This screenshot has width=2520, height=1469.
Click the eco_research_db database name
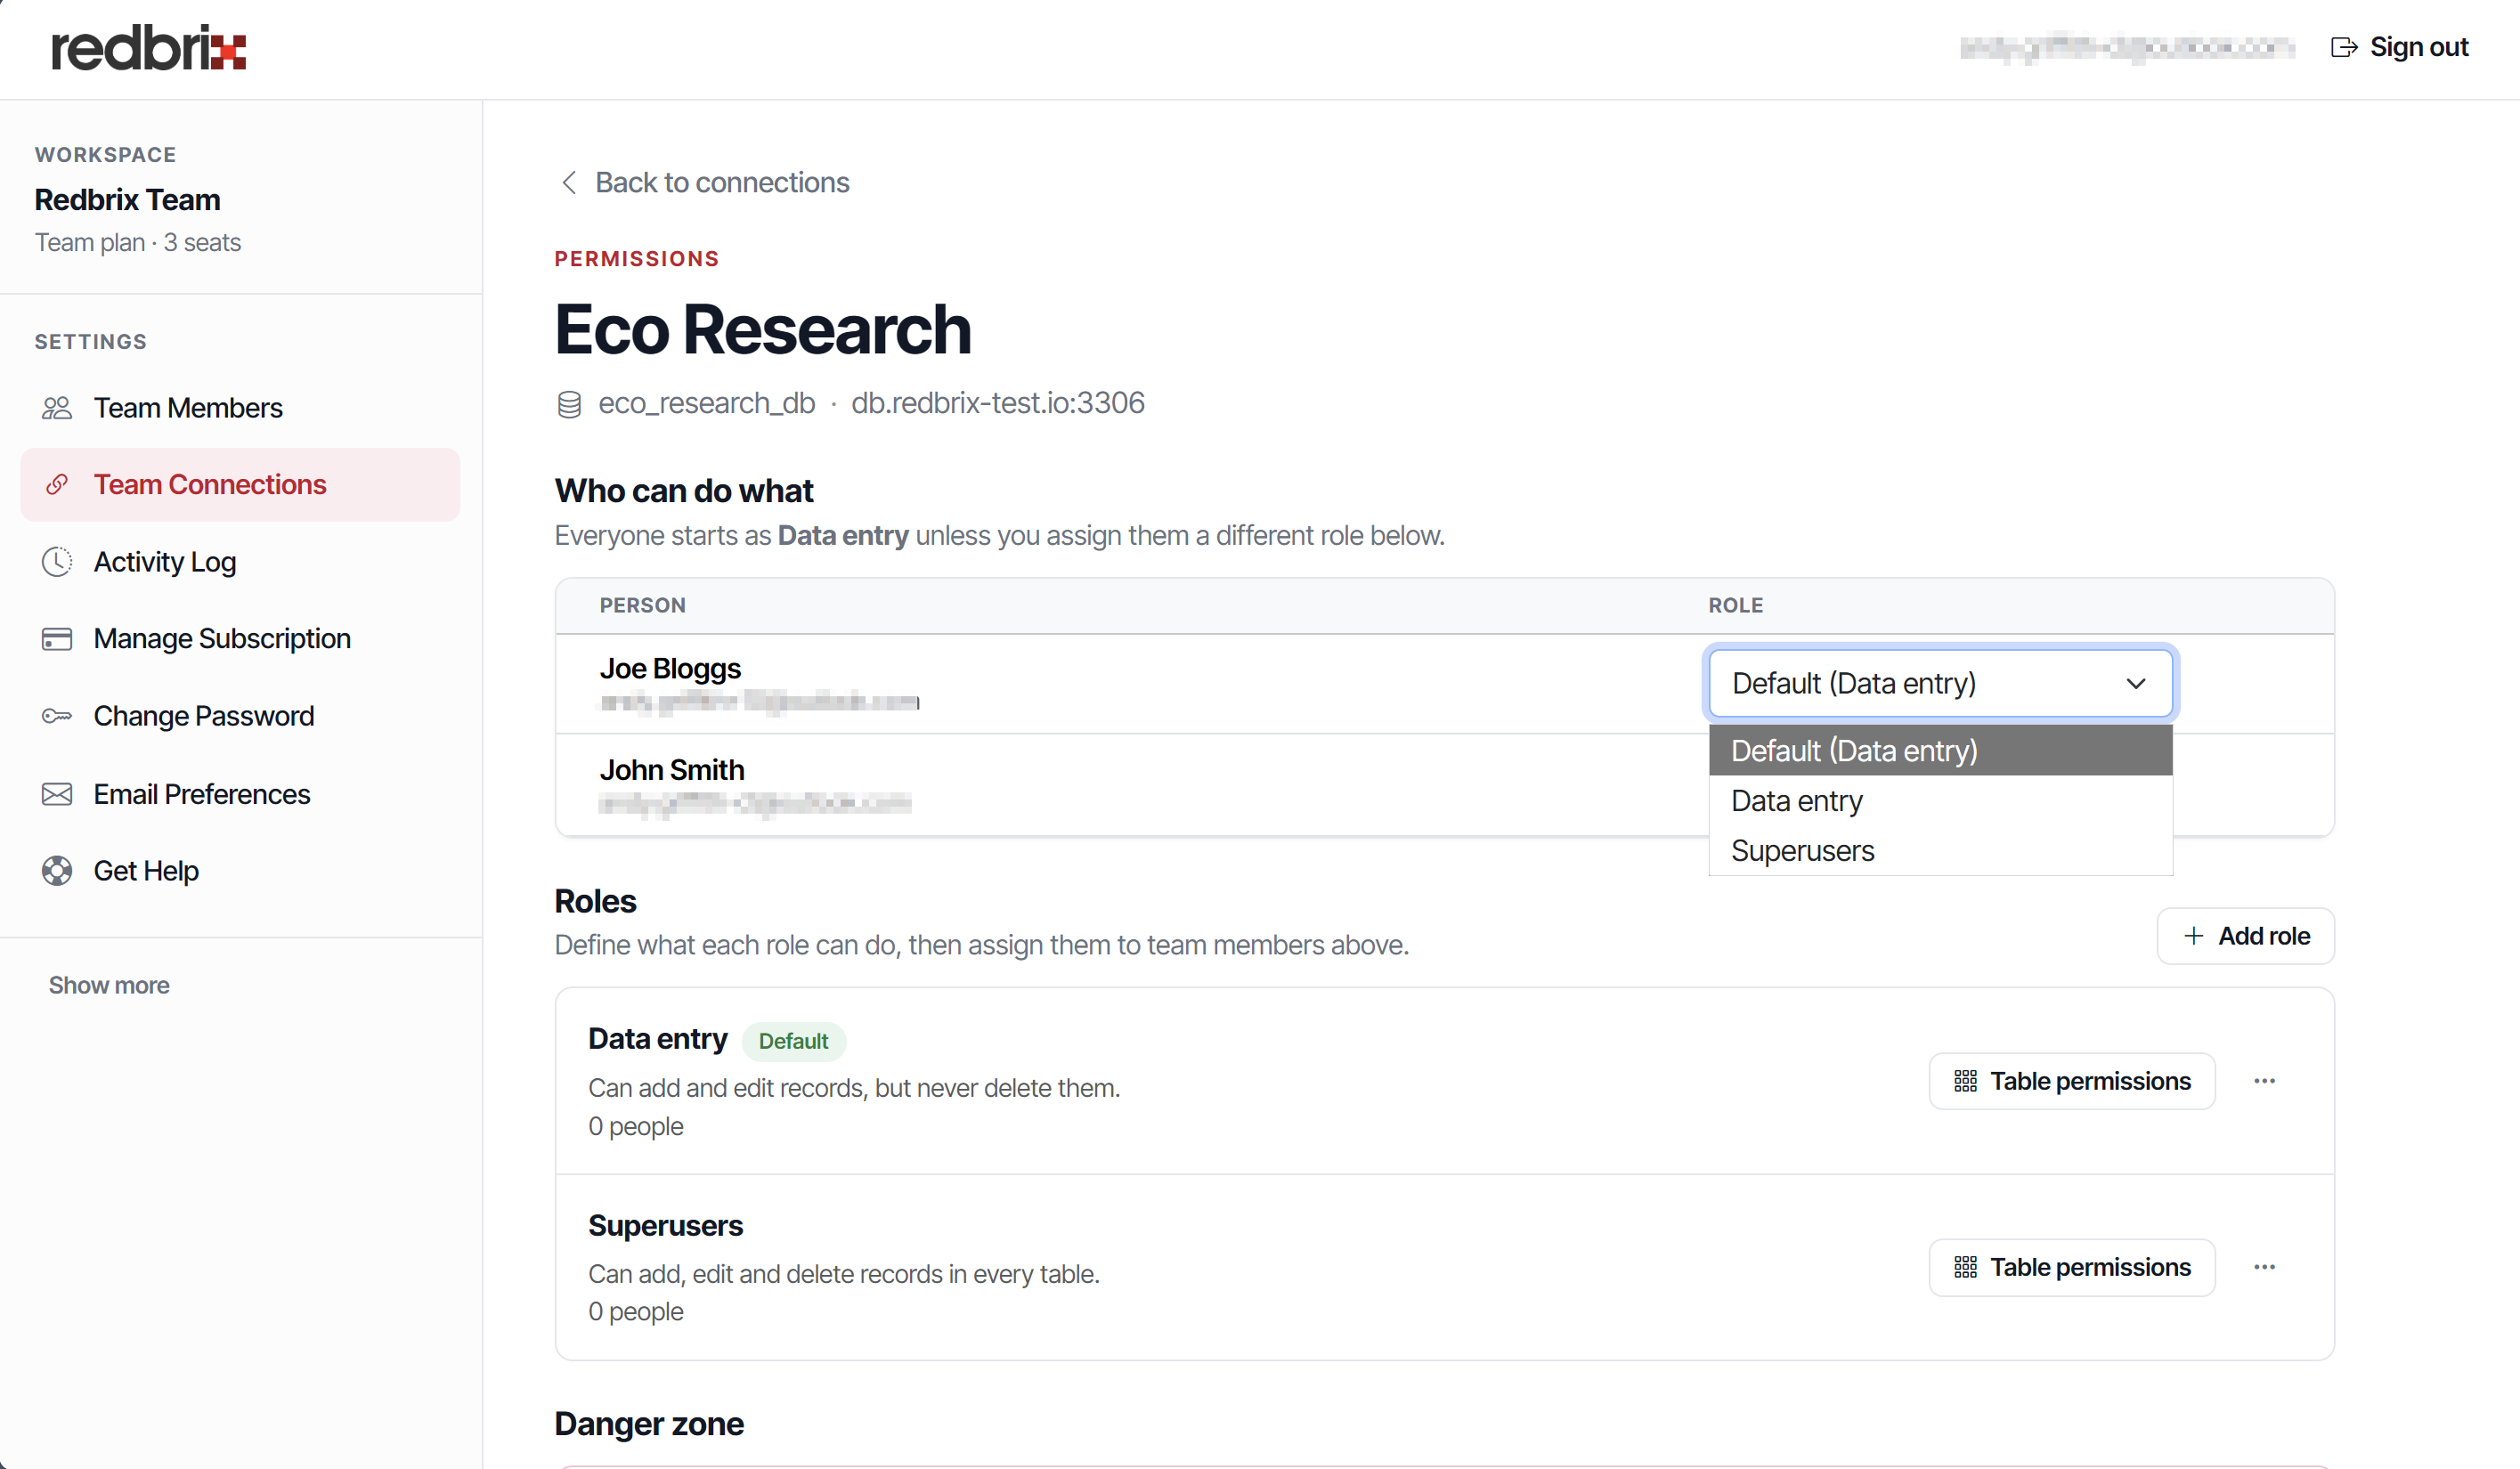[x=707, y=403]
